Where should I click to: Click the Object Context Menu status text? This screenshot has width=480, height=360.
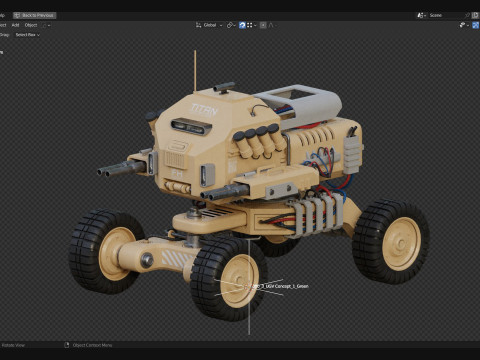pyautogui.click(x=92, y=345)
